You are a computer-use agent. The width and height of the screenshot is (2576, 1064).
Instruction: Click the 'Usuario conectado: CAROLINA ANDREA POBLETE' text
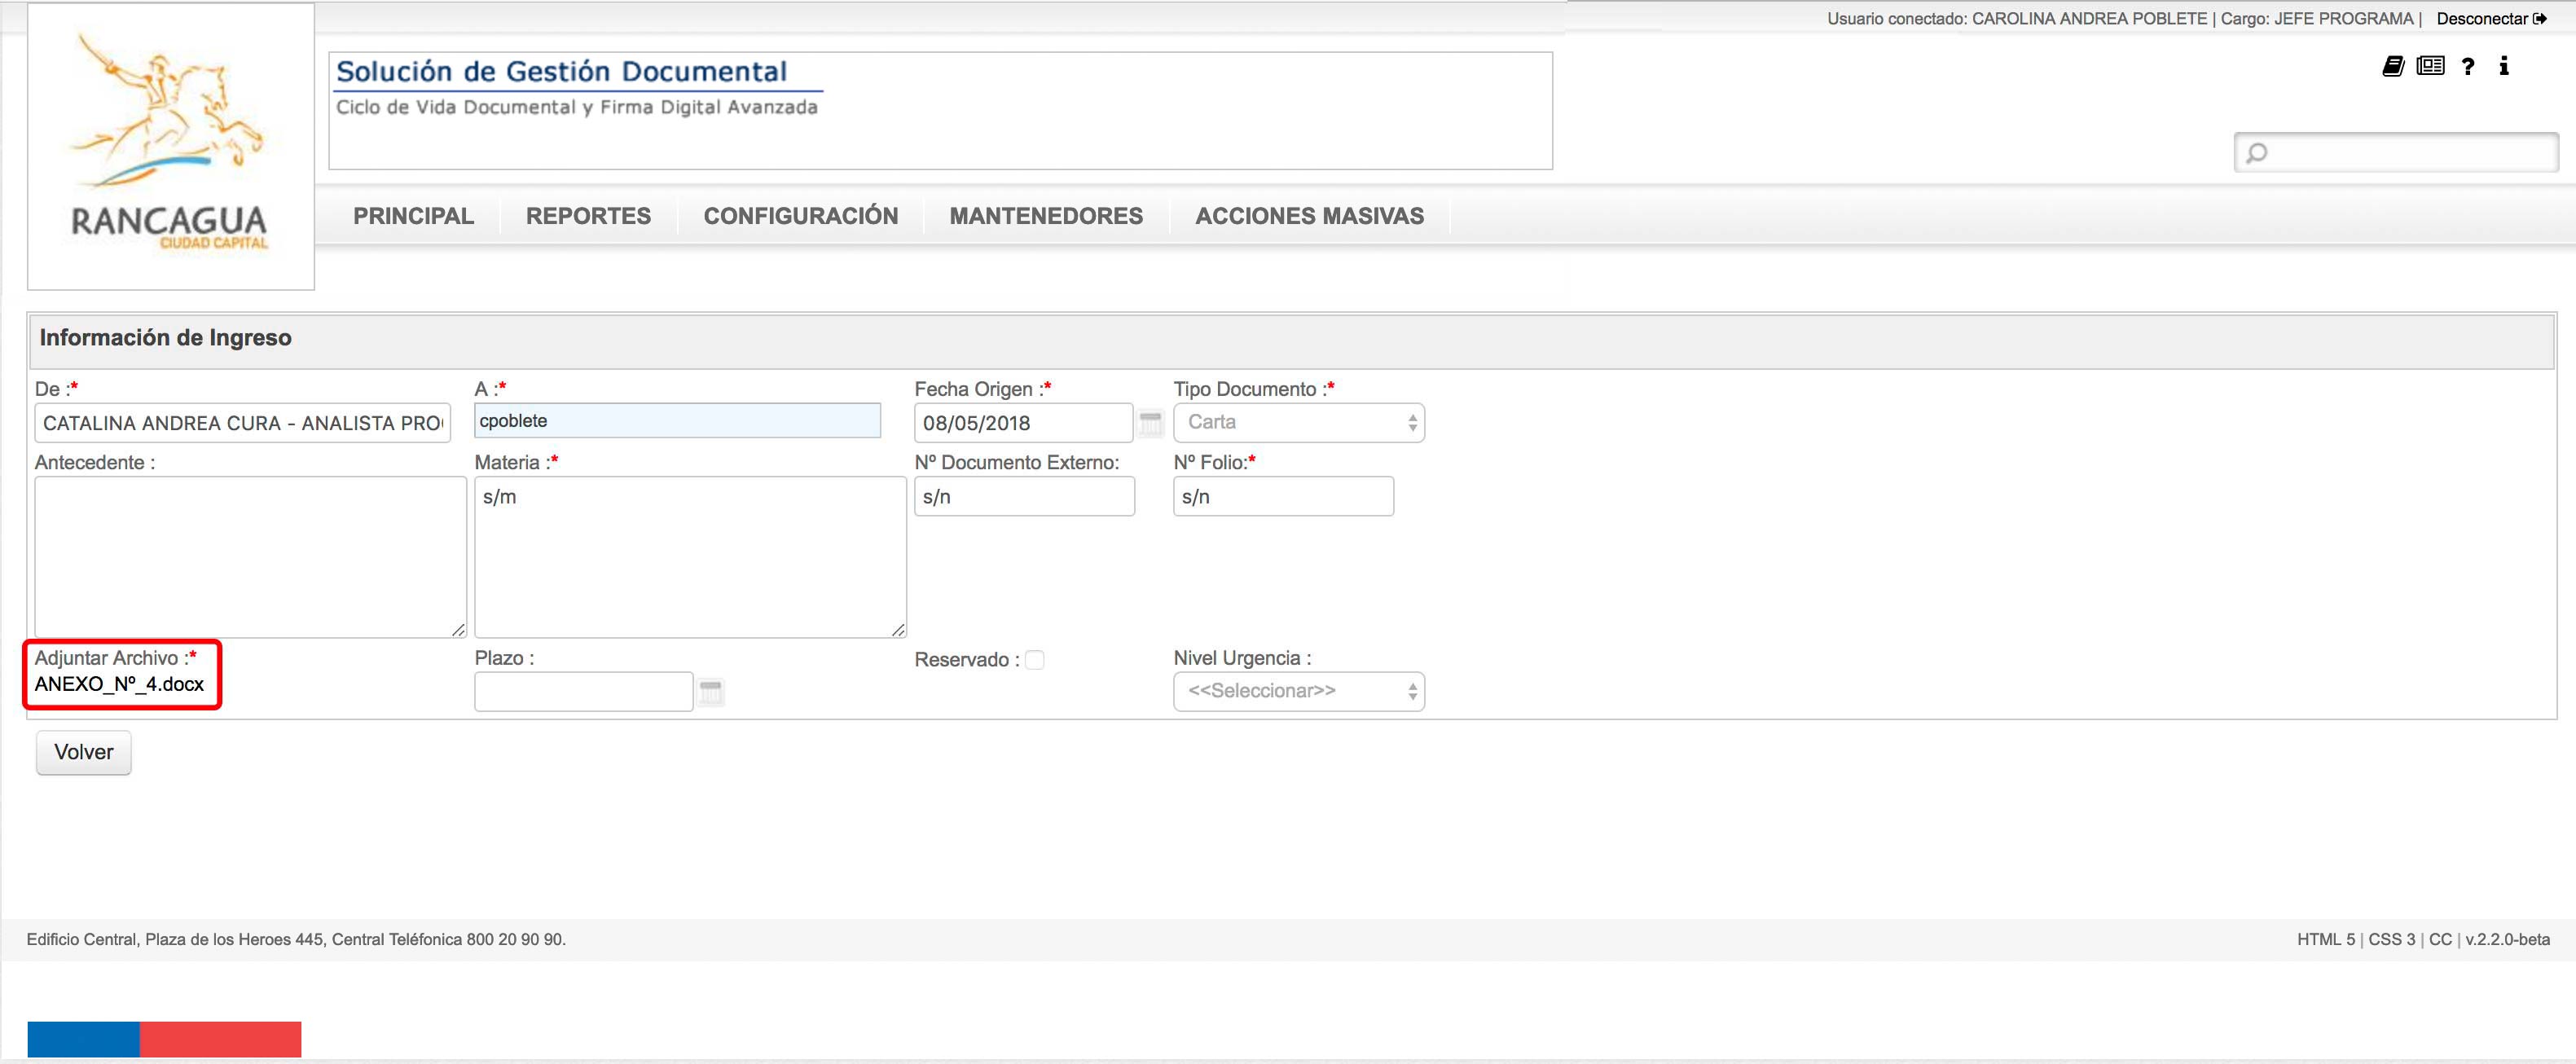coord(2017,18)
